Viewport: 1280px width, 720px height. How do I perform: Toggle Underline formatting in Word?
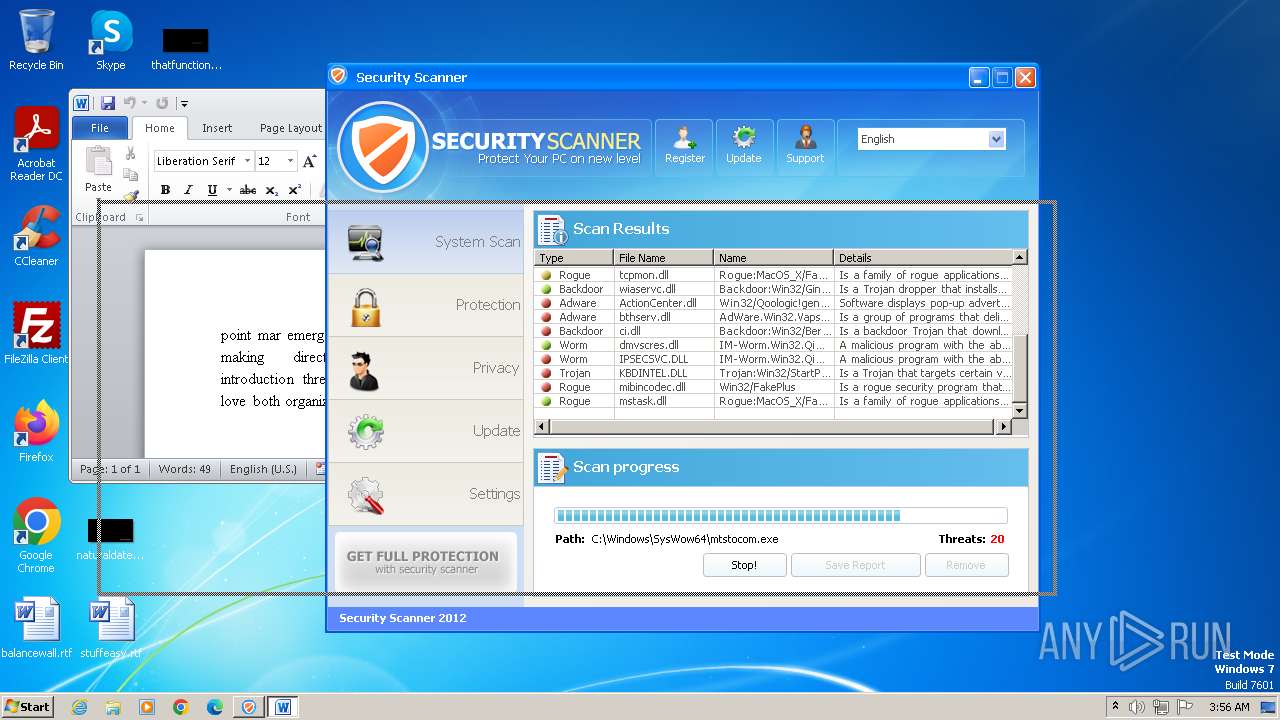pyautogui.click(x=212, y=190)
